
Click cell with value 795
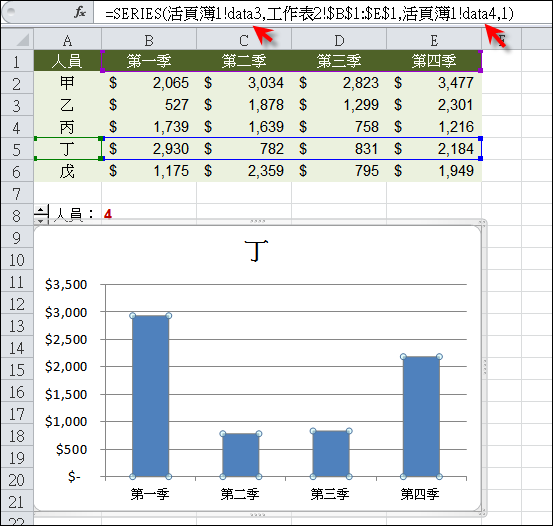(x=339, y=171)
